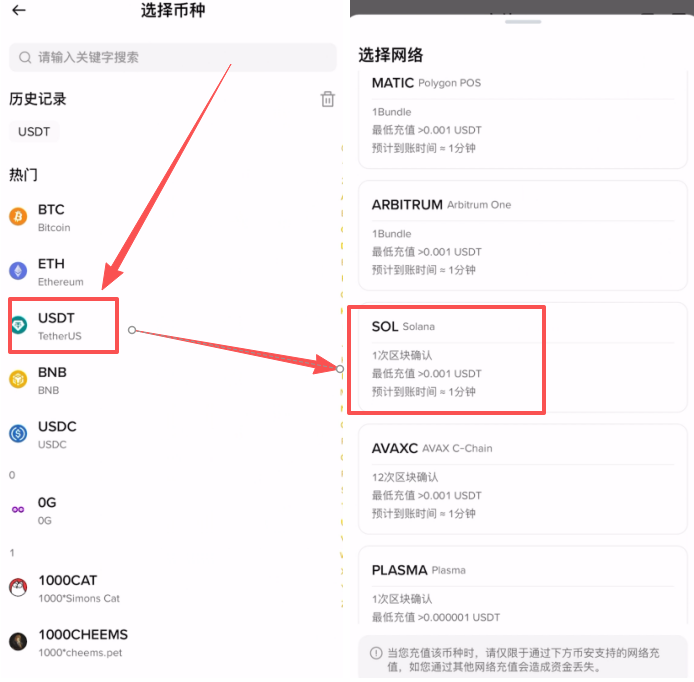Tap the 0G infinity icon
Image resolution: width=694 pixels, height=682 pixels.
pos(18,509)
